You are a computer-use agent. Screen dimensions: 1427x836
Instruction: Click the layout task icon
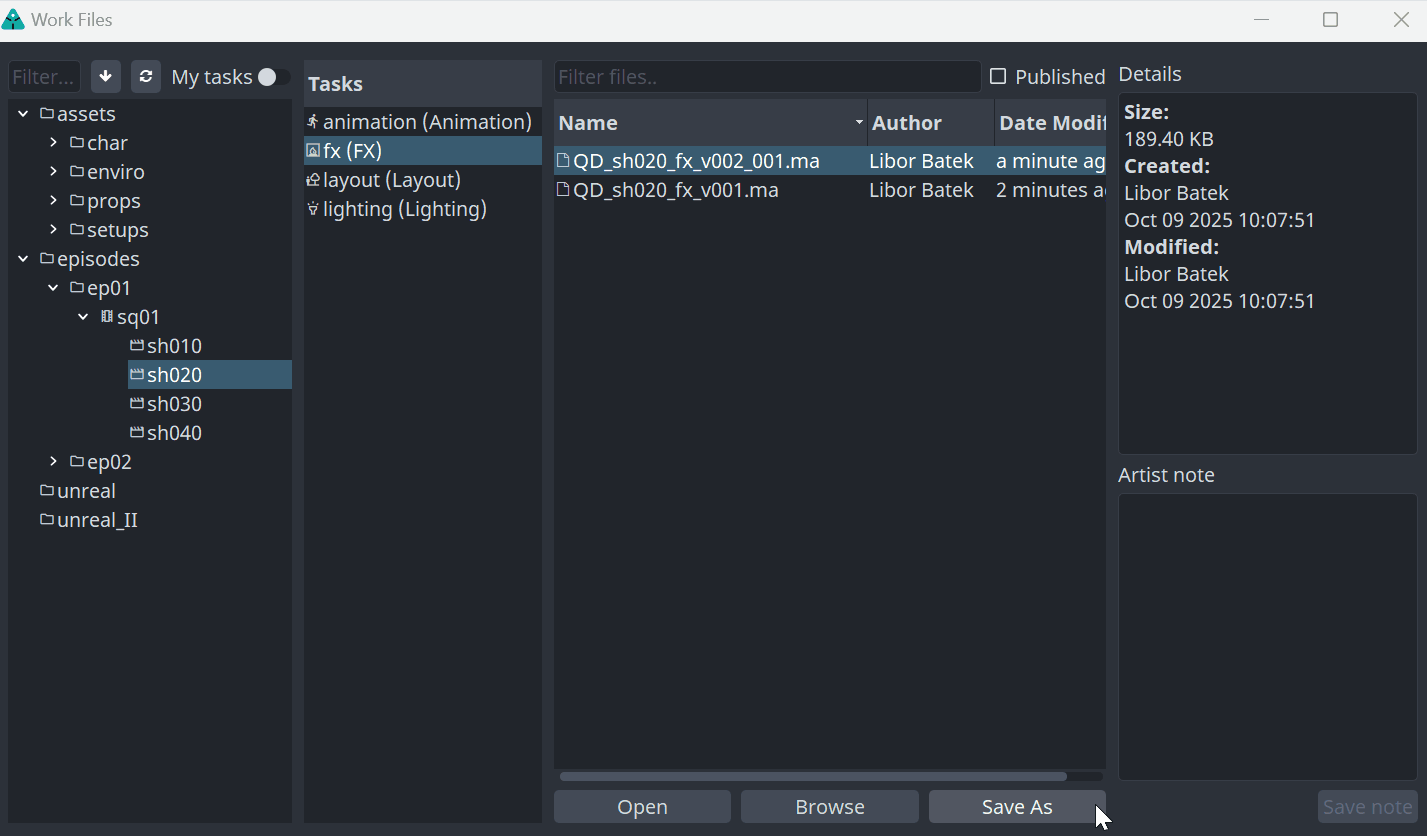click(313, 180)
